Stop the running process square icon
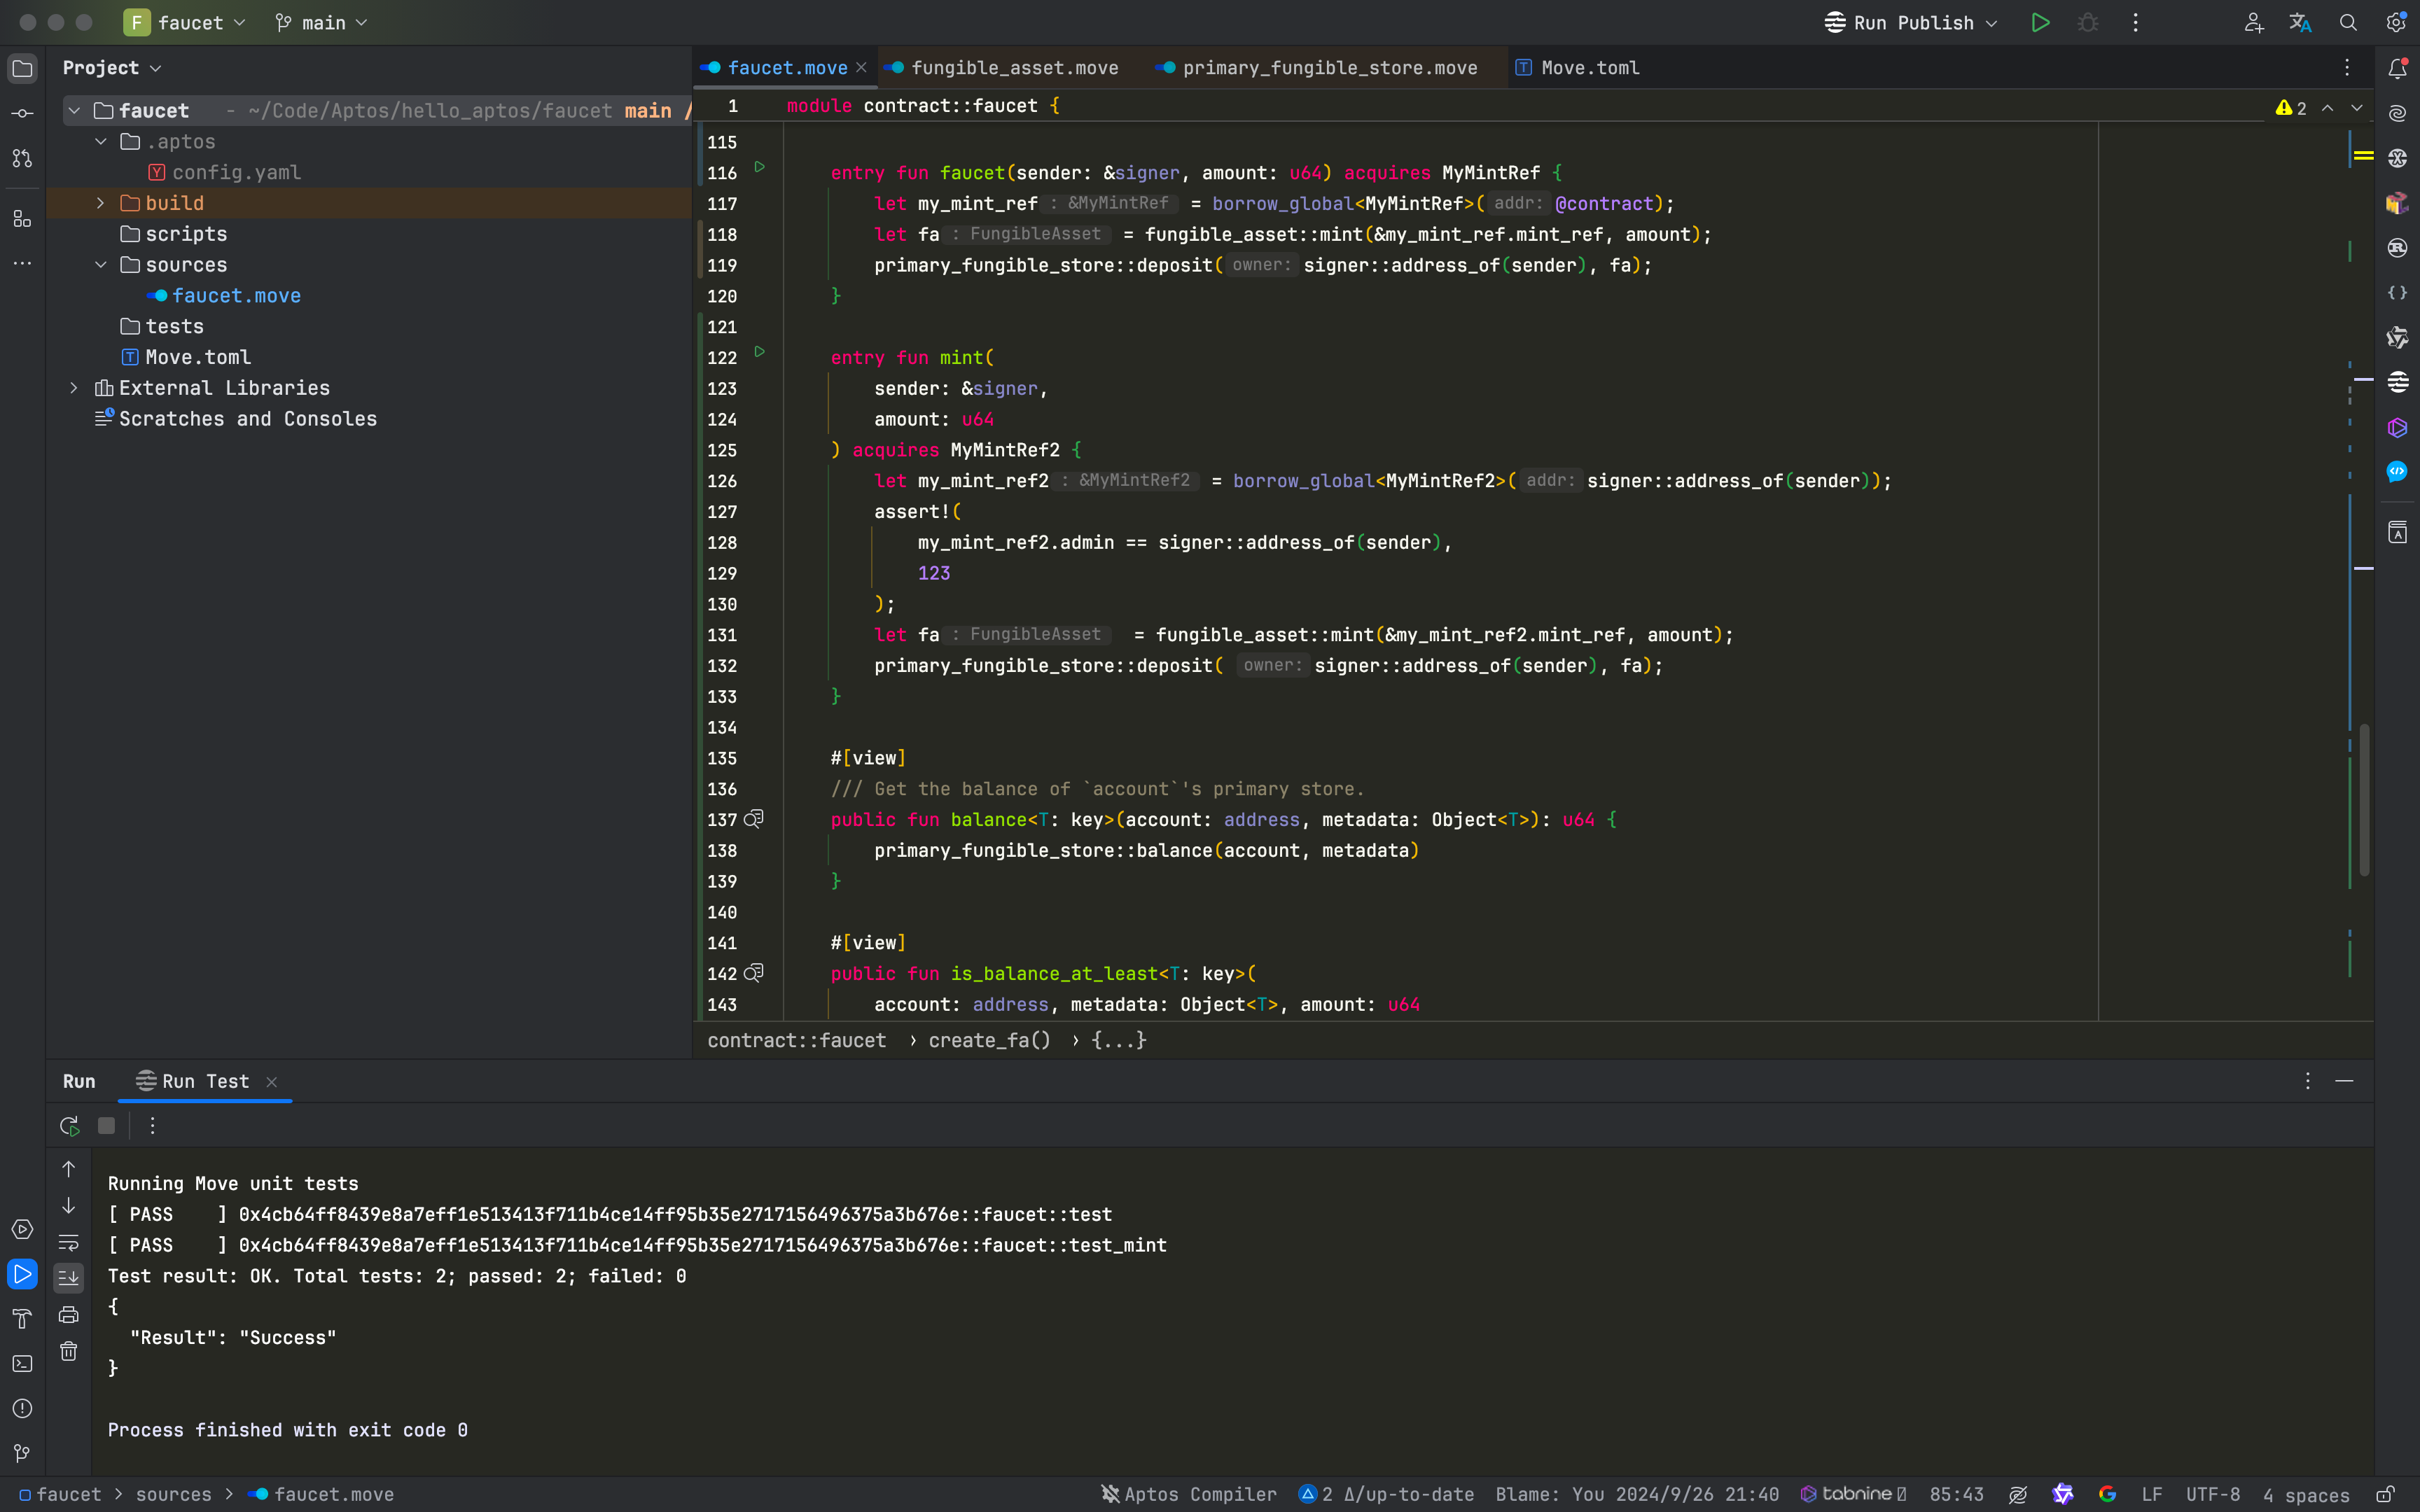This screenshot has width=2420, height=1512. point(106,1126)
